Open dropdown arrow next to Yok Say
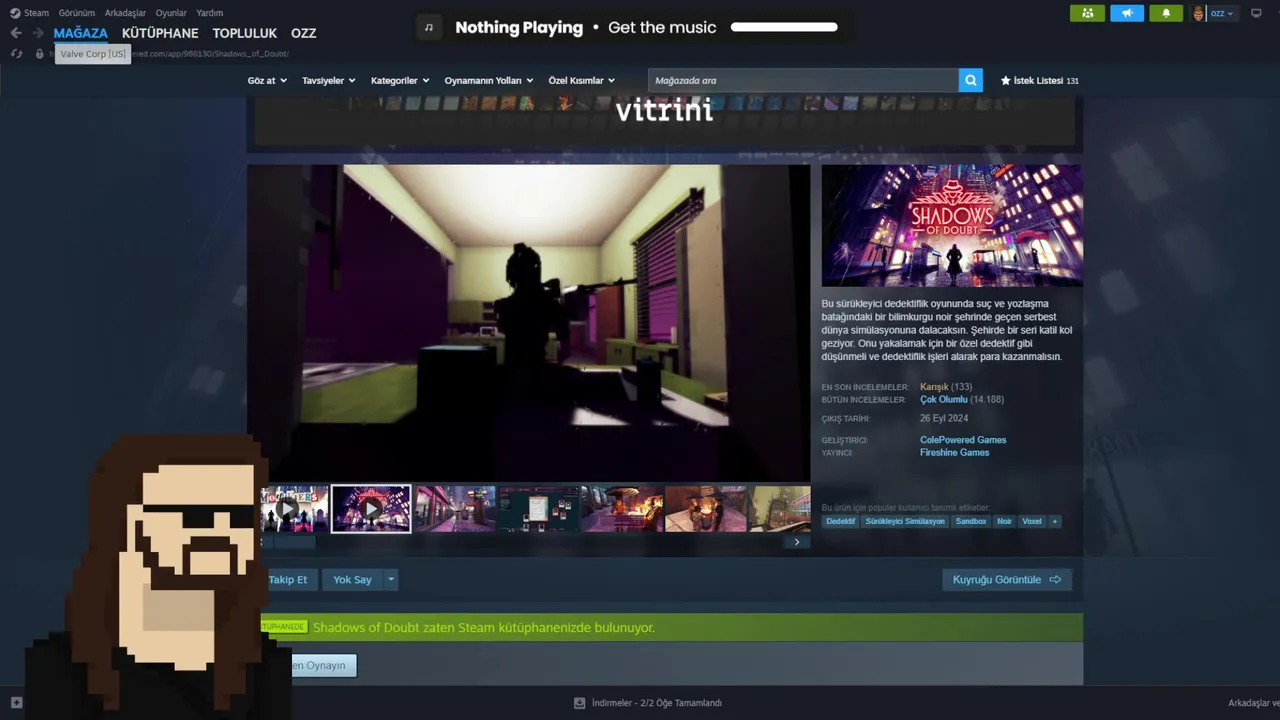1280x720 pixels. pos(391,579)
